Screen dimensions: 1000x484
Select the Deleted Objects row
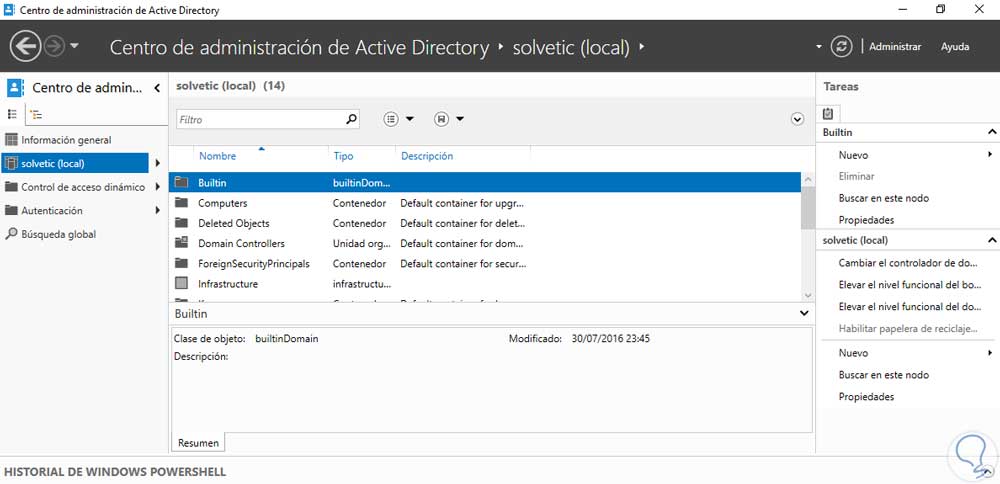pos(485,223)
